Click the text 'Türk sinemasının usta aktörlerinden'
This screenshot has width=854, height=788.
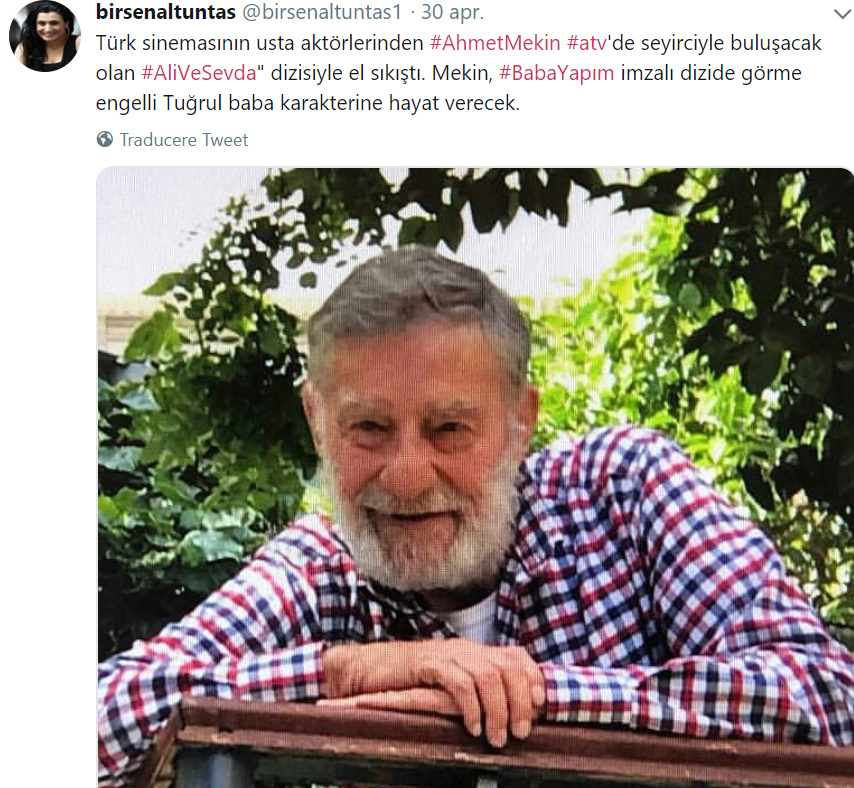[259, 42]
